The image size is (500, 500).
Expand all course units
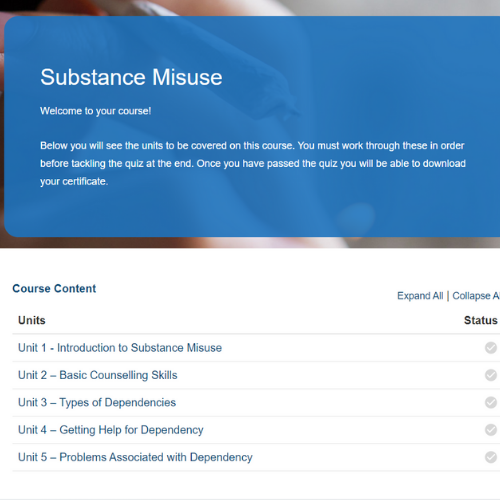point(420,296)
